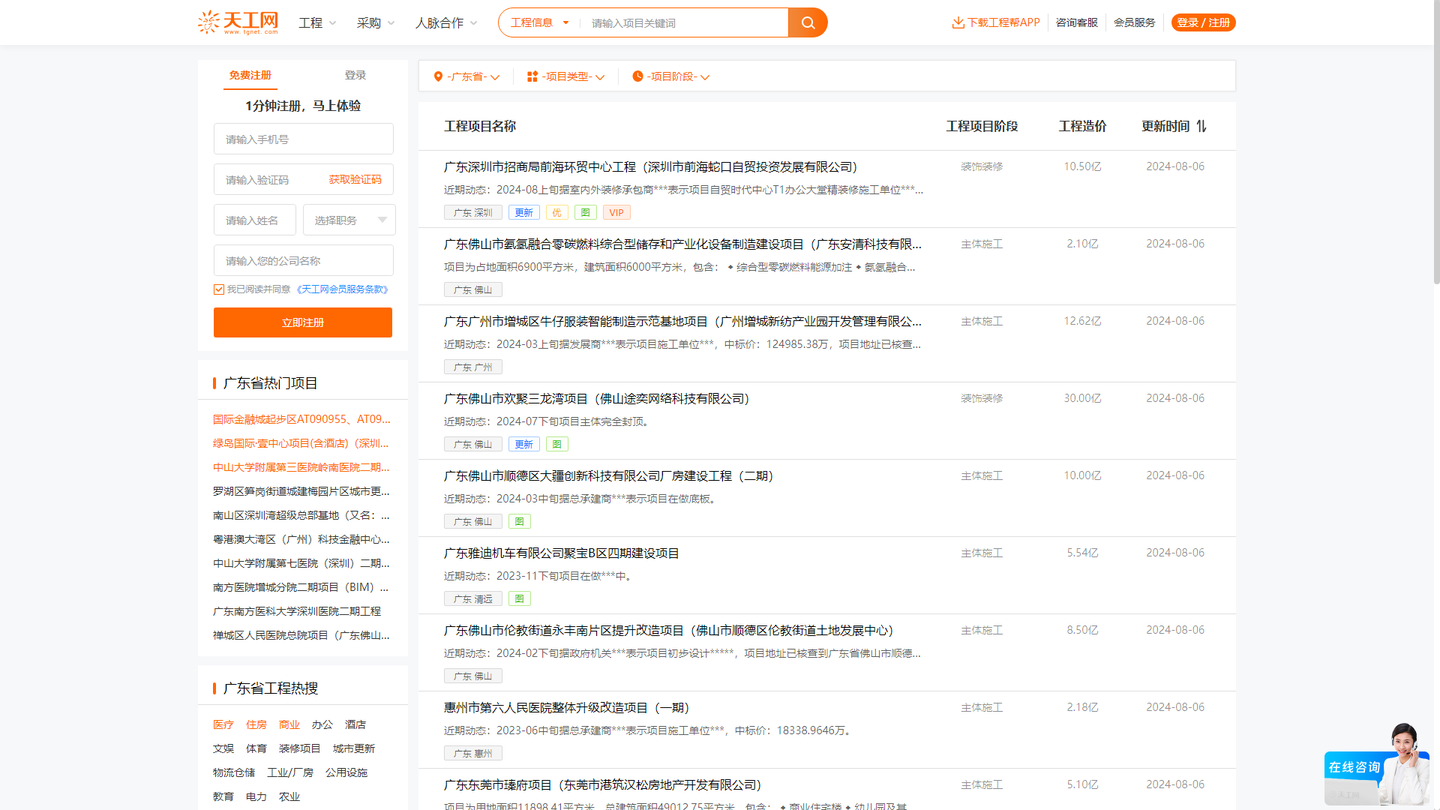Click the 广东 清远 location tag
The image size is (1440, 810).
[x=473, y=599]
